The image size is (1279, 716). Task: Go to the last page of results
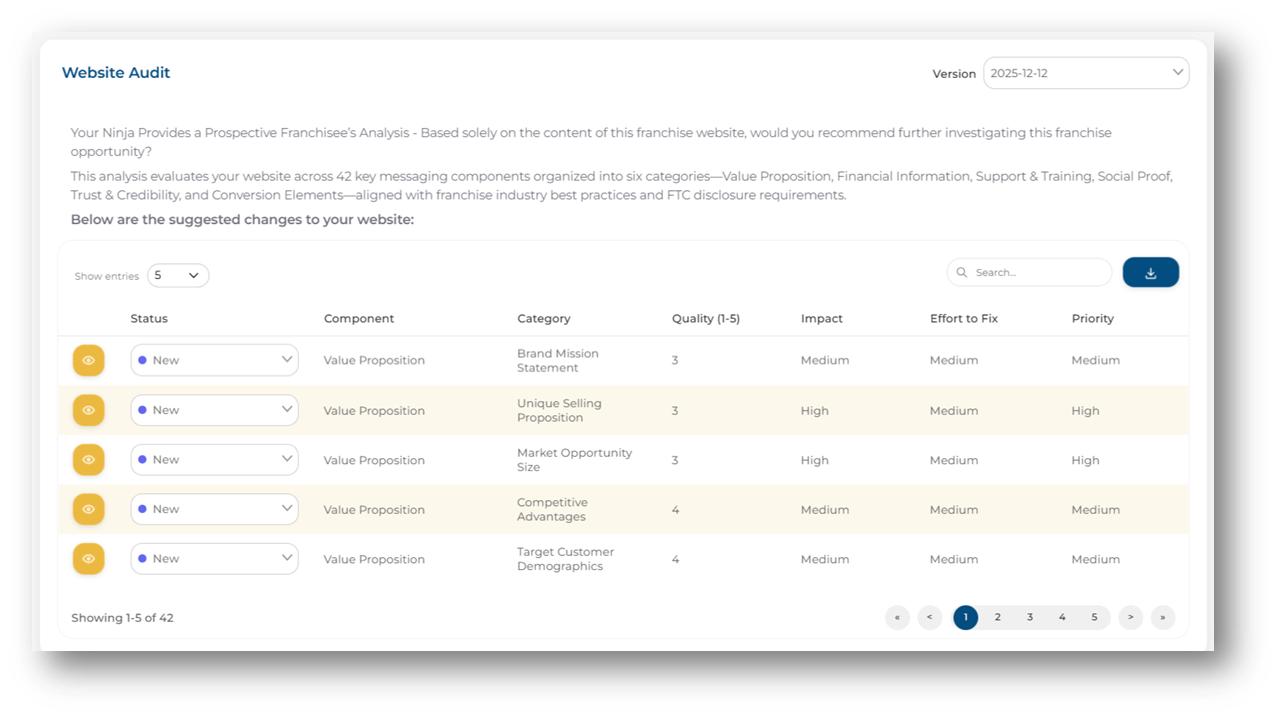(1162, 618)
